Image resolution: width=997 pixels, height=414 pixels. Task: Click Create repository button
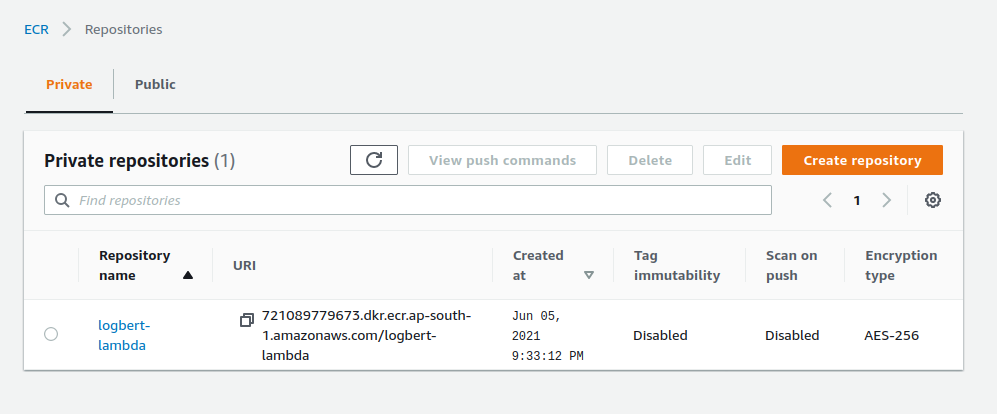[862, 160]
